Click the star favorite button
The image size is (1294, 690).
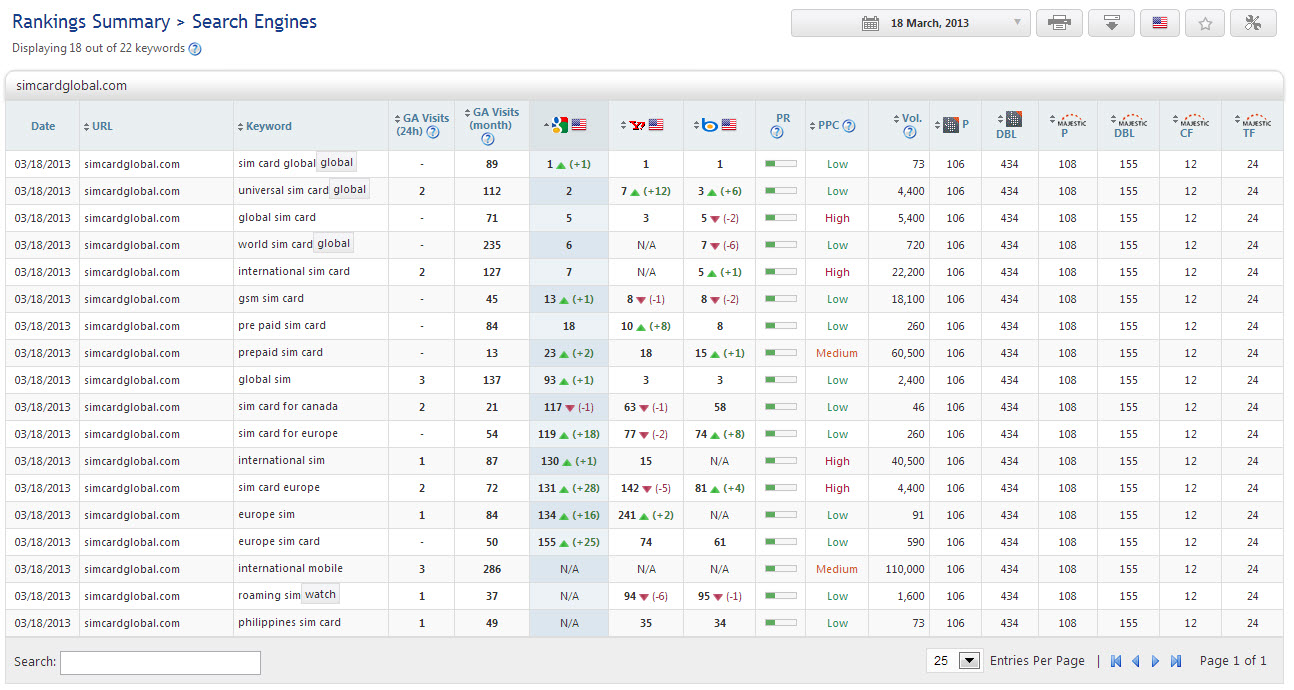coord(1205,23)
